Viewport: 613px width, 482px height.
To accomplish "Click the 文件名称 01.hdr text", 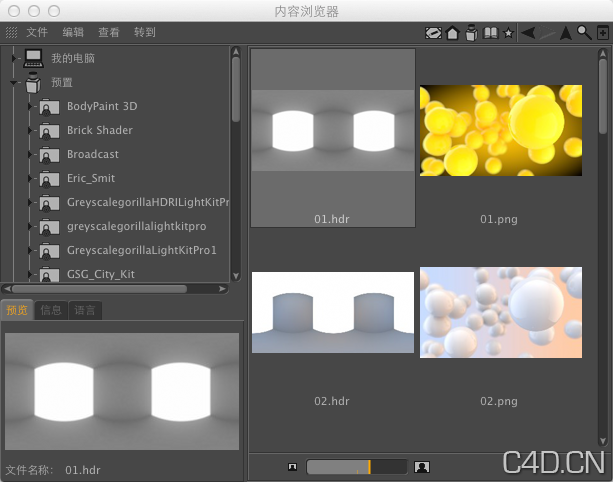I will point(53,470).
